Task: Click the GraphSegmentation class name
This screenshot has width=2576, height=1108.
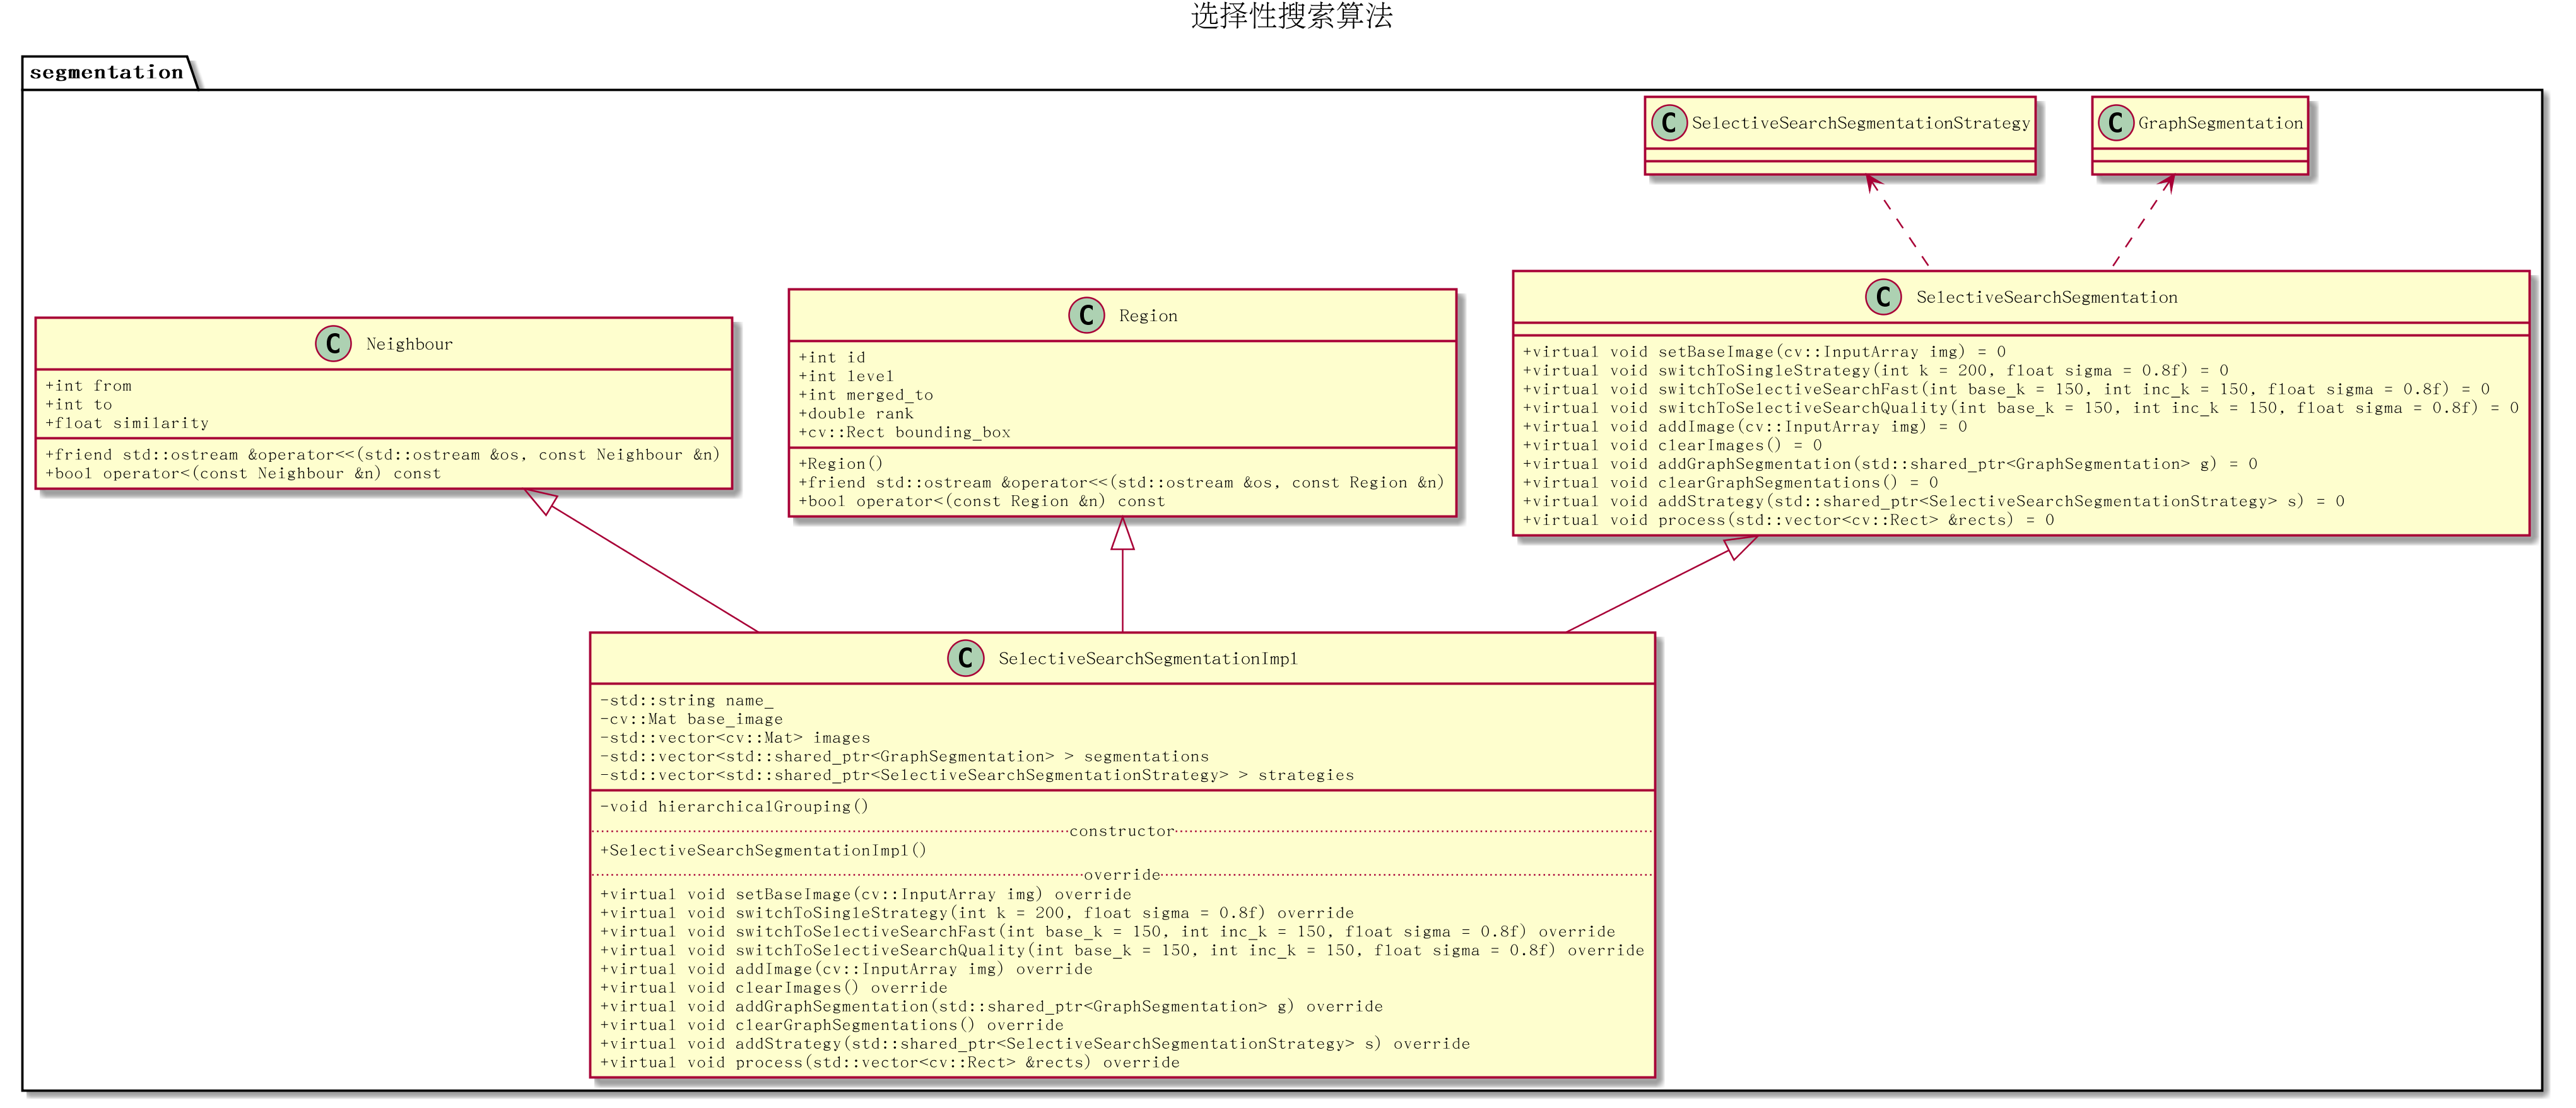Action: [x=2220, y=123]
